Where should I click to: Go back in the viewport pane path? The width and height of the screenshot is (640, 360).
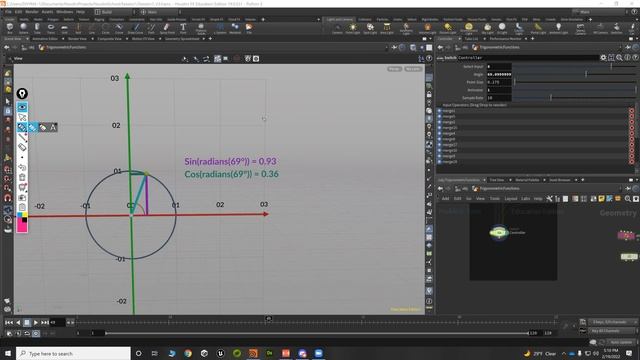[7, 47]
